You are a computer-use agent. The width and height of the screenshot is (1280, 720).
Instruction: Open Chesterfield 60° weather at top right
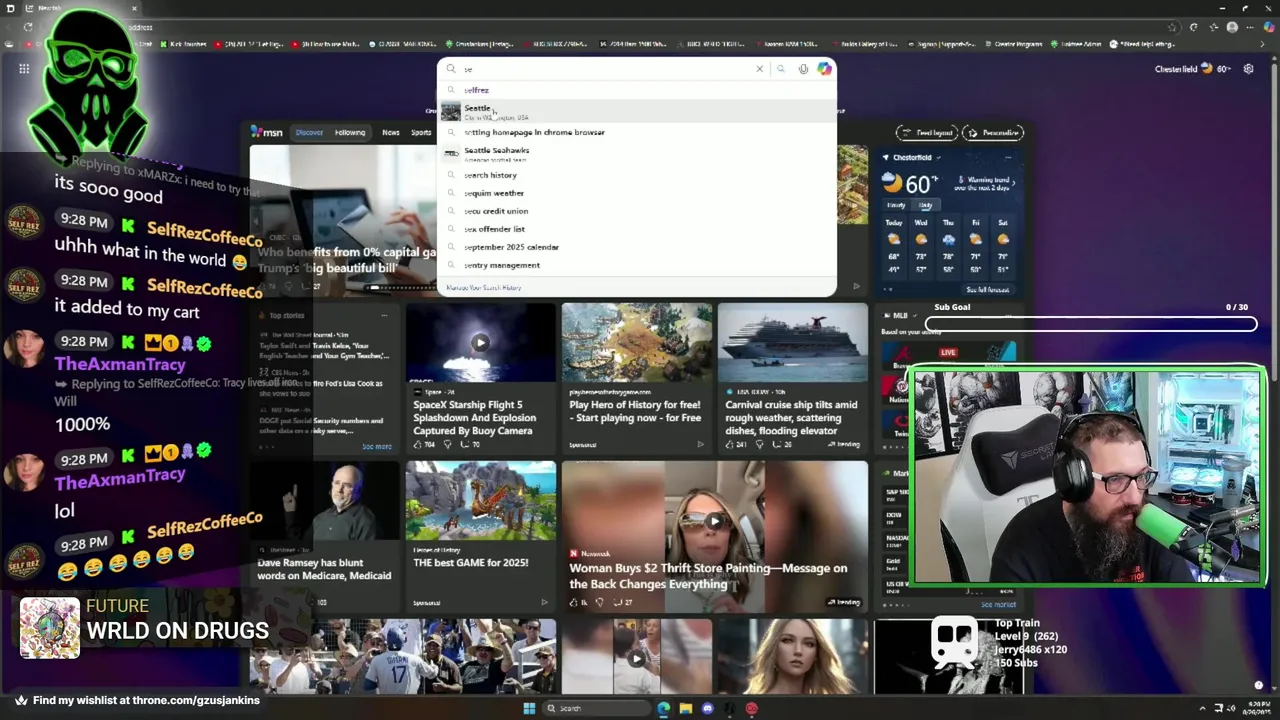pyautogui.click(x=1192, y=69)
